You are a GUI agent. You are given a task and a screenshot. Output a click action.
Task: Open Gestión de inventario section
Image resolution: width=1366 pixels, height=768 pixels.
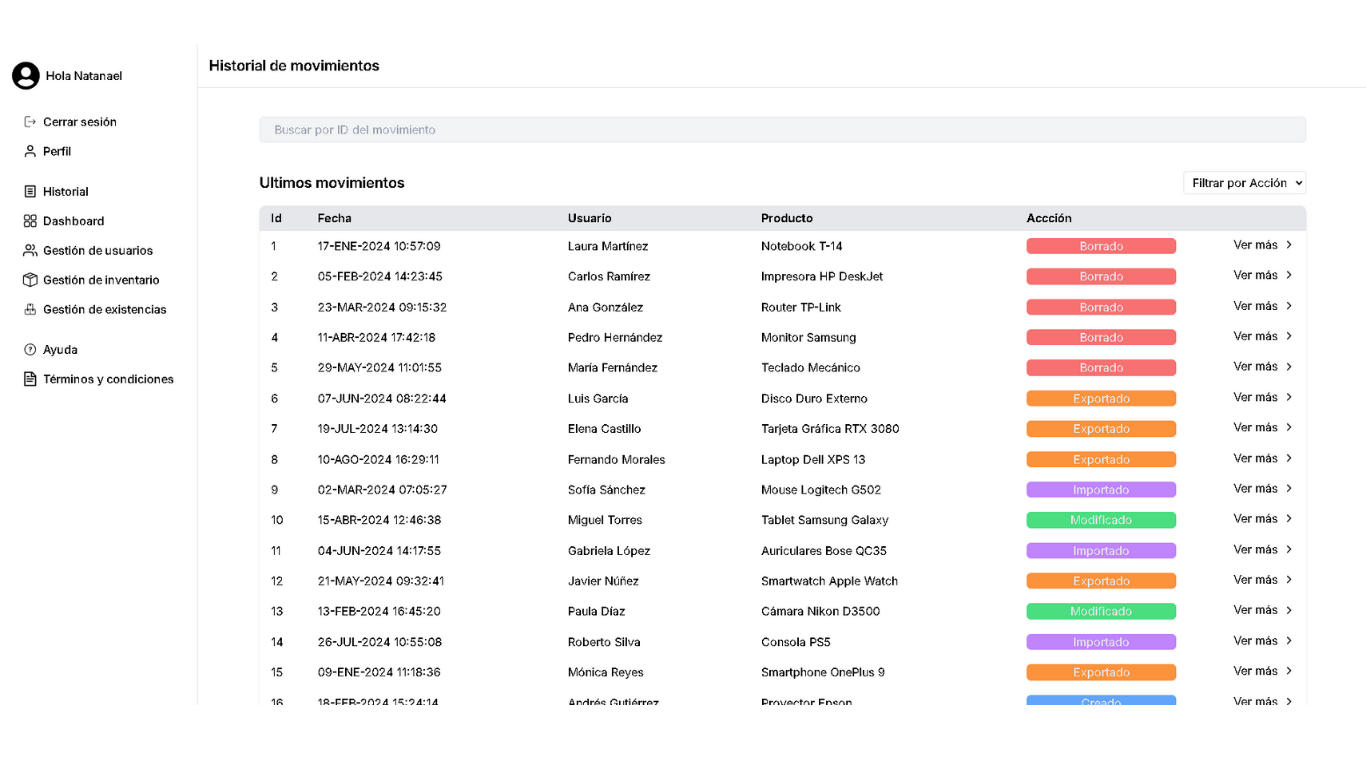pyautogui.click(x=101, y=280)
